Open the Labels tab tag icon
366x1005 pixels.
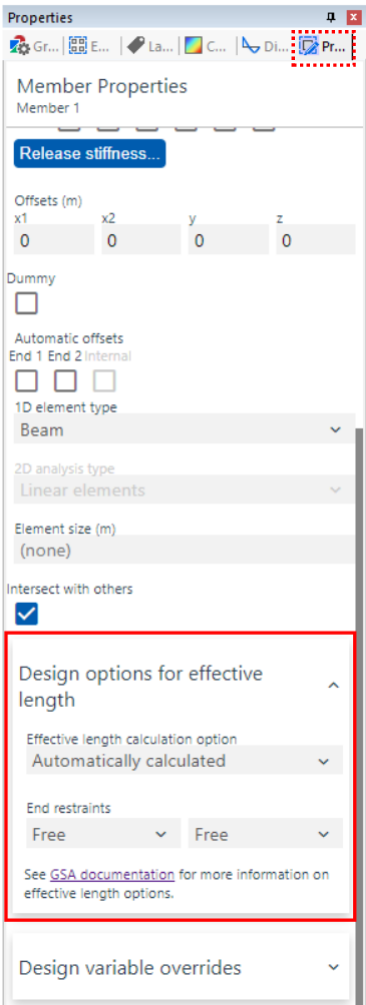(x=135, y=45)
